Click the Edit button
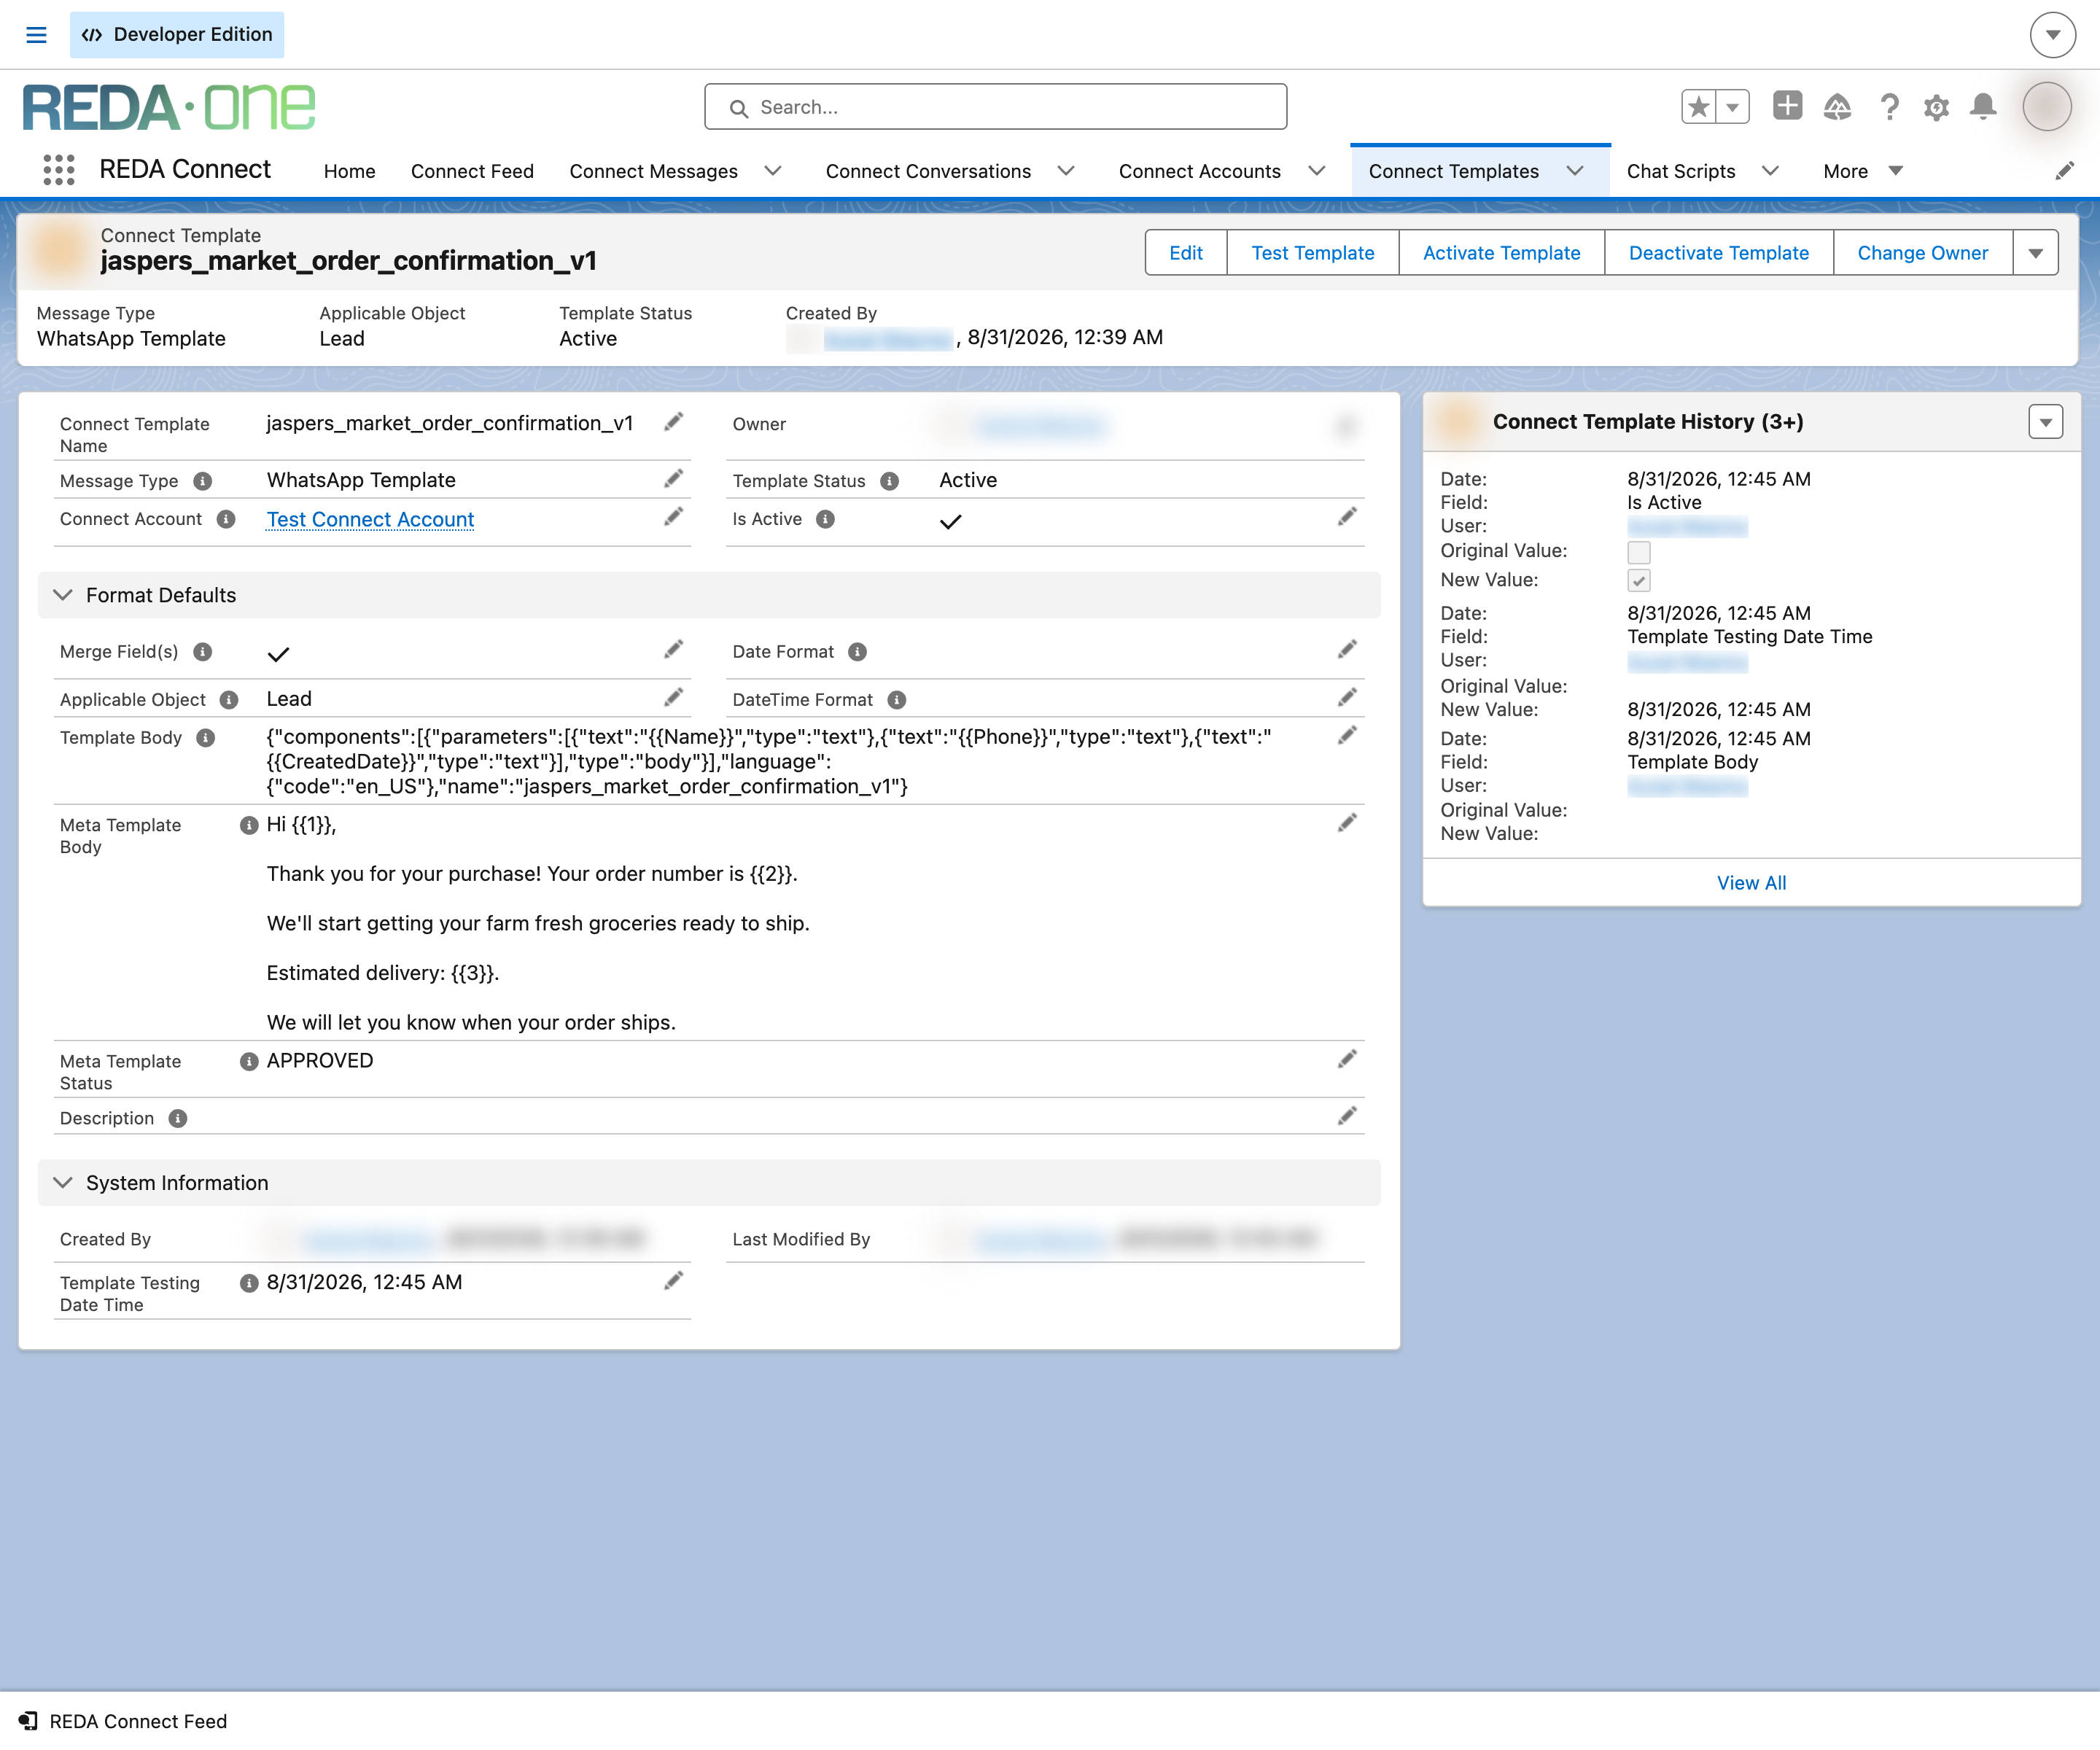Viewport: 2100px width, 1750px height. tap(1186, 253)
